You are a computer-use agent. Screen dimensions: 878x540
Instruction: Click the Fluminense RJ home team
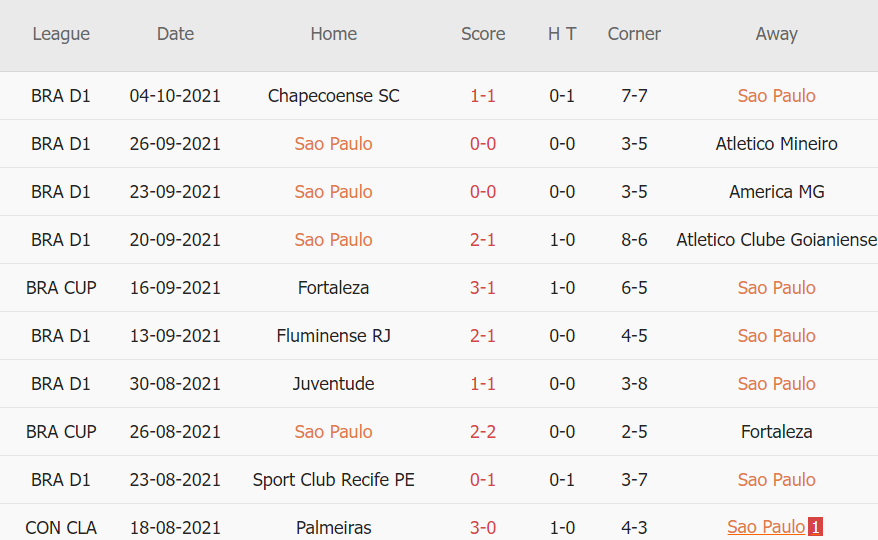(333, 336)
